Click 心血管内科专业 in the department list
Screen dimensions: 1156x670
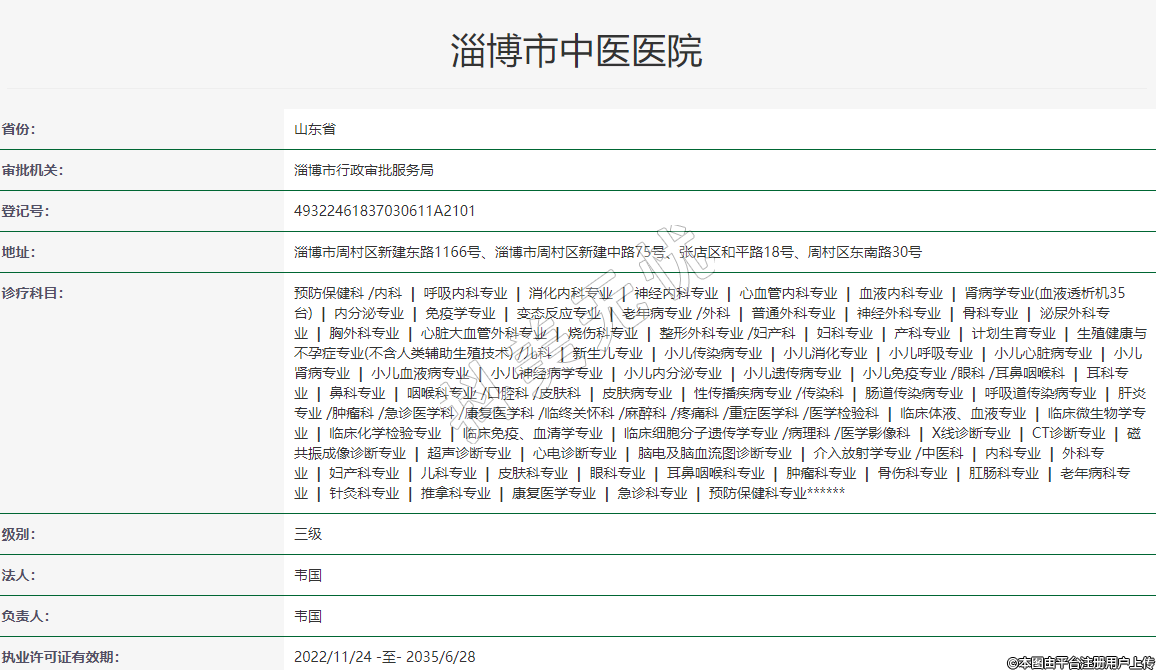[x=788, y=293]
